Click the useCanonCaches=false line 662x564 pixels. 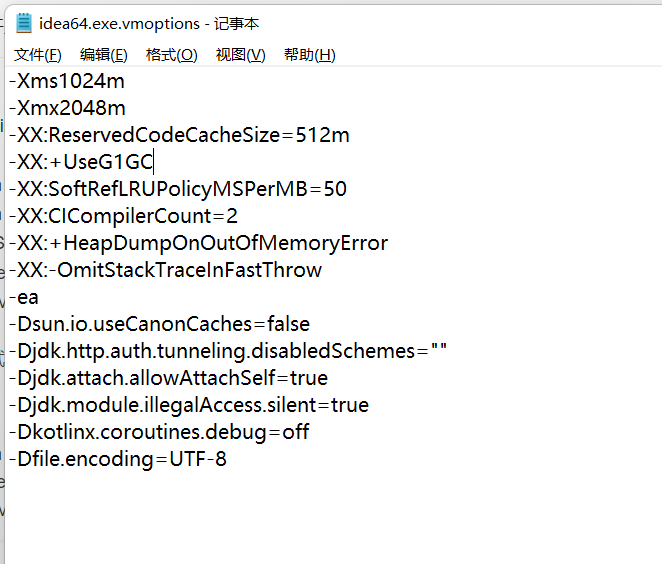[x=160, y=324]
